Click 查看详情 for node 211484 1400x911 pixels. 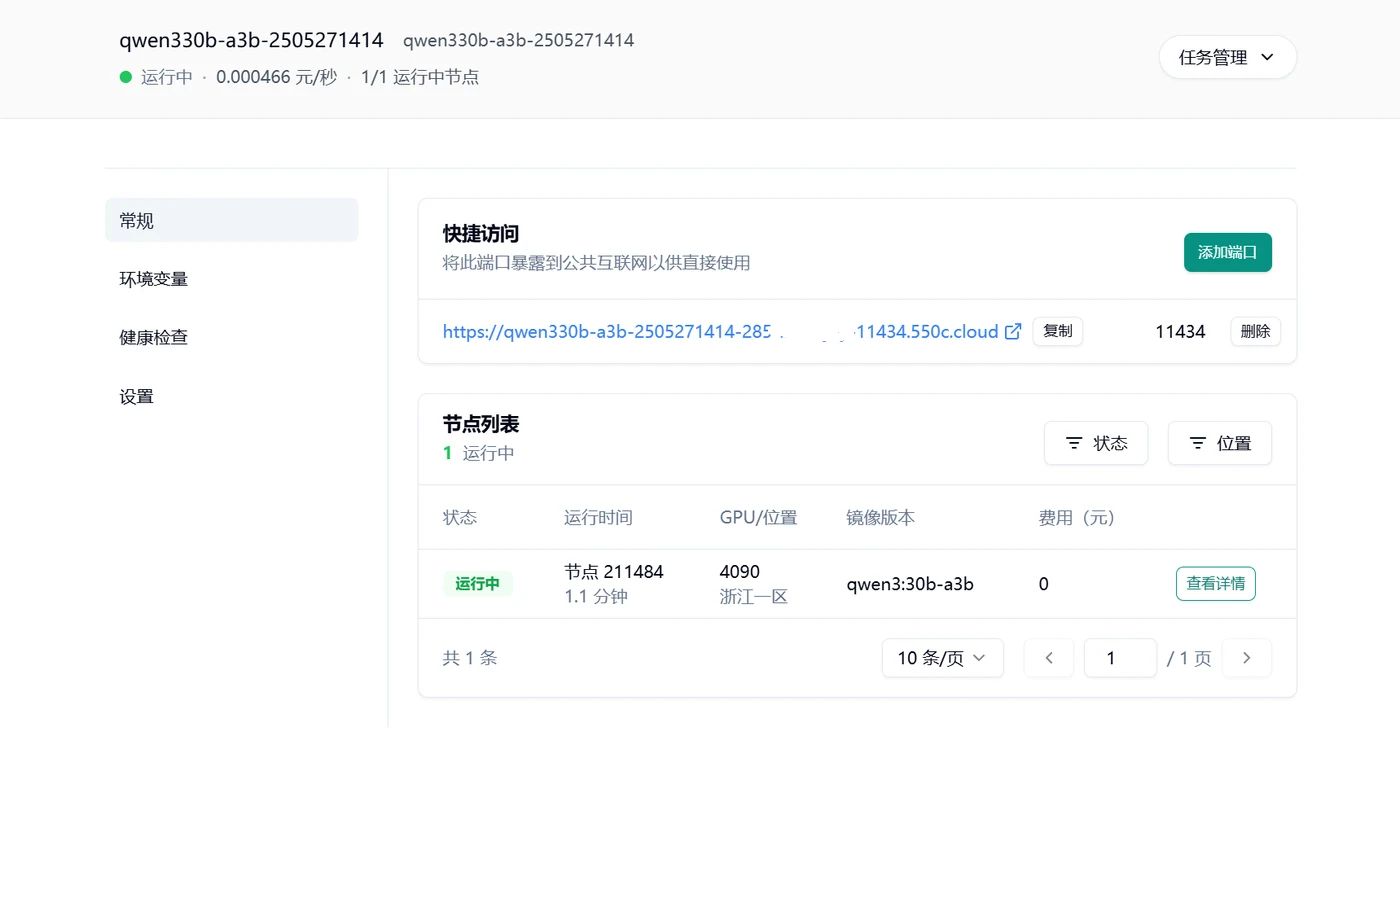(x=1215, y=584)
